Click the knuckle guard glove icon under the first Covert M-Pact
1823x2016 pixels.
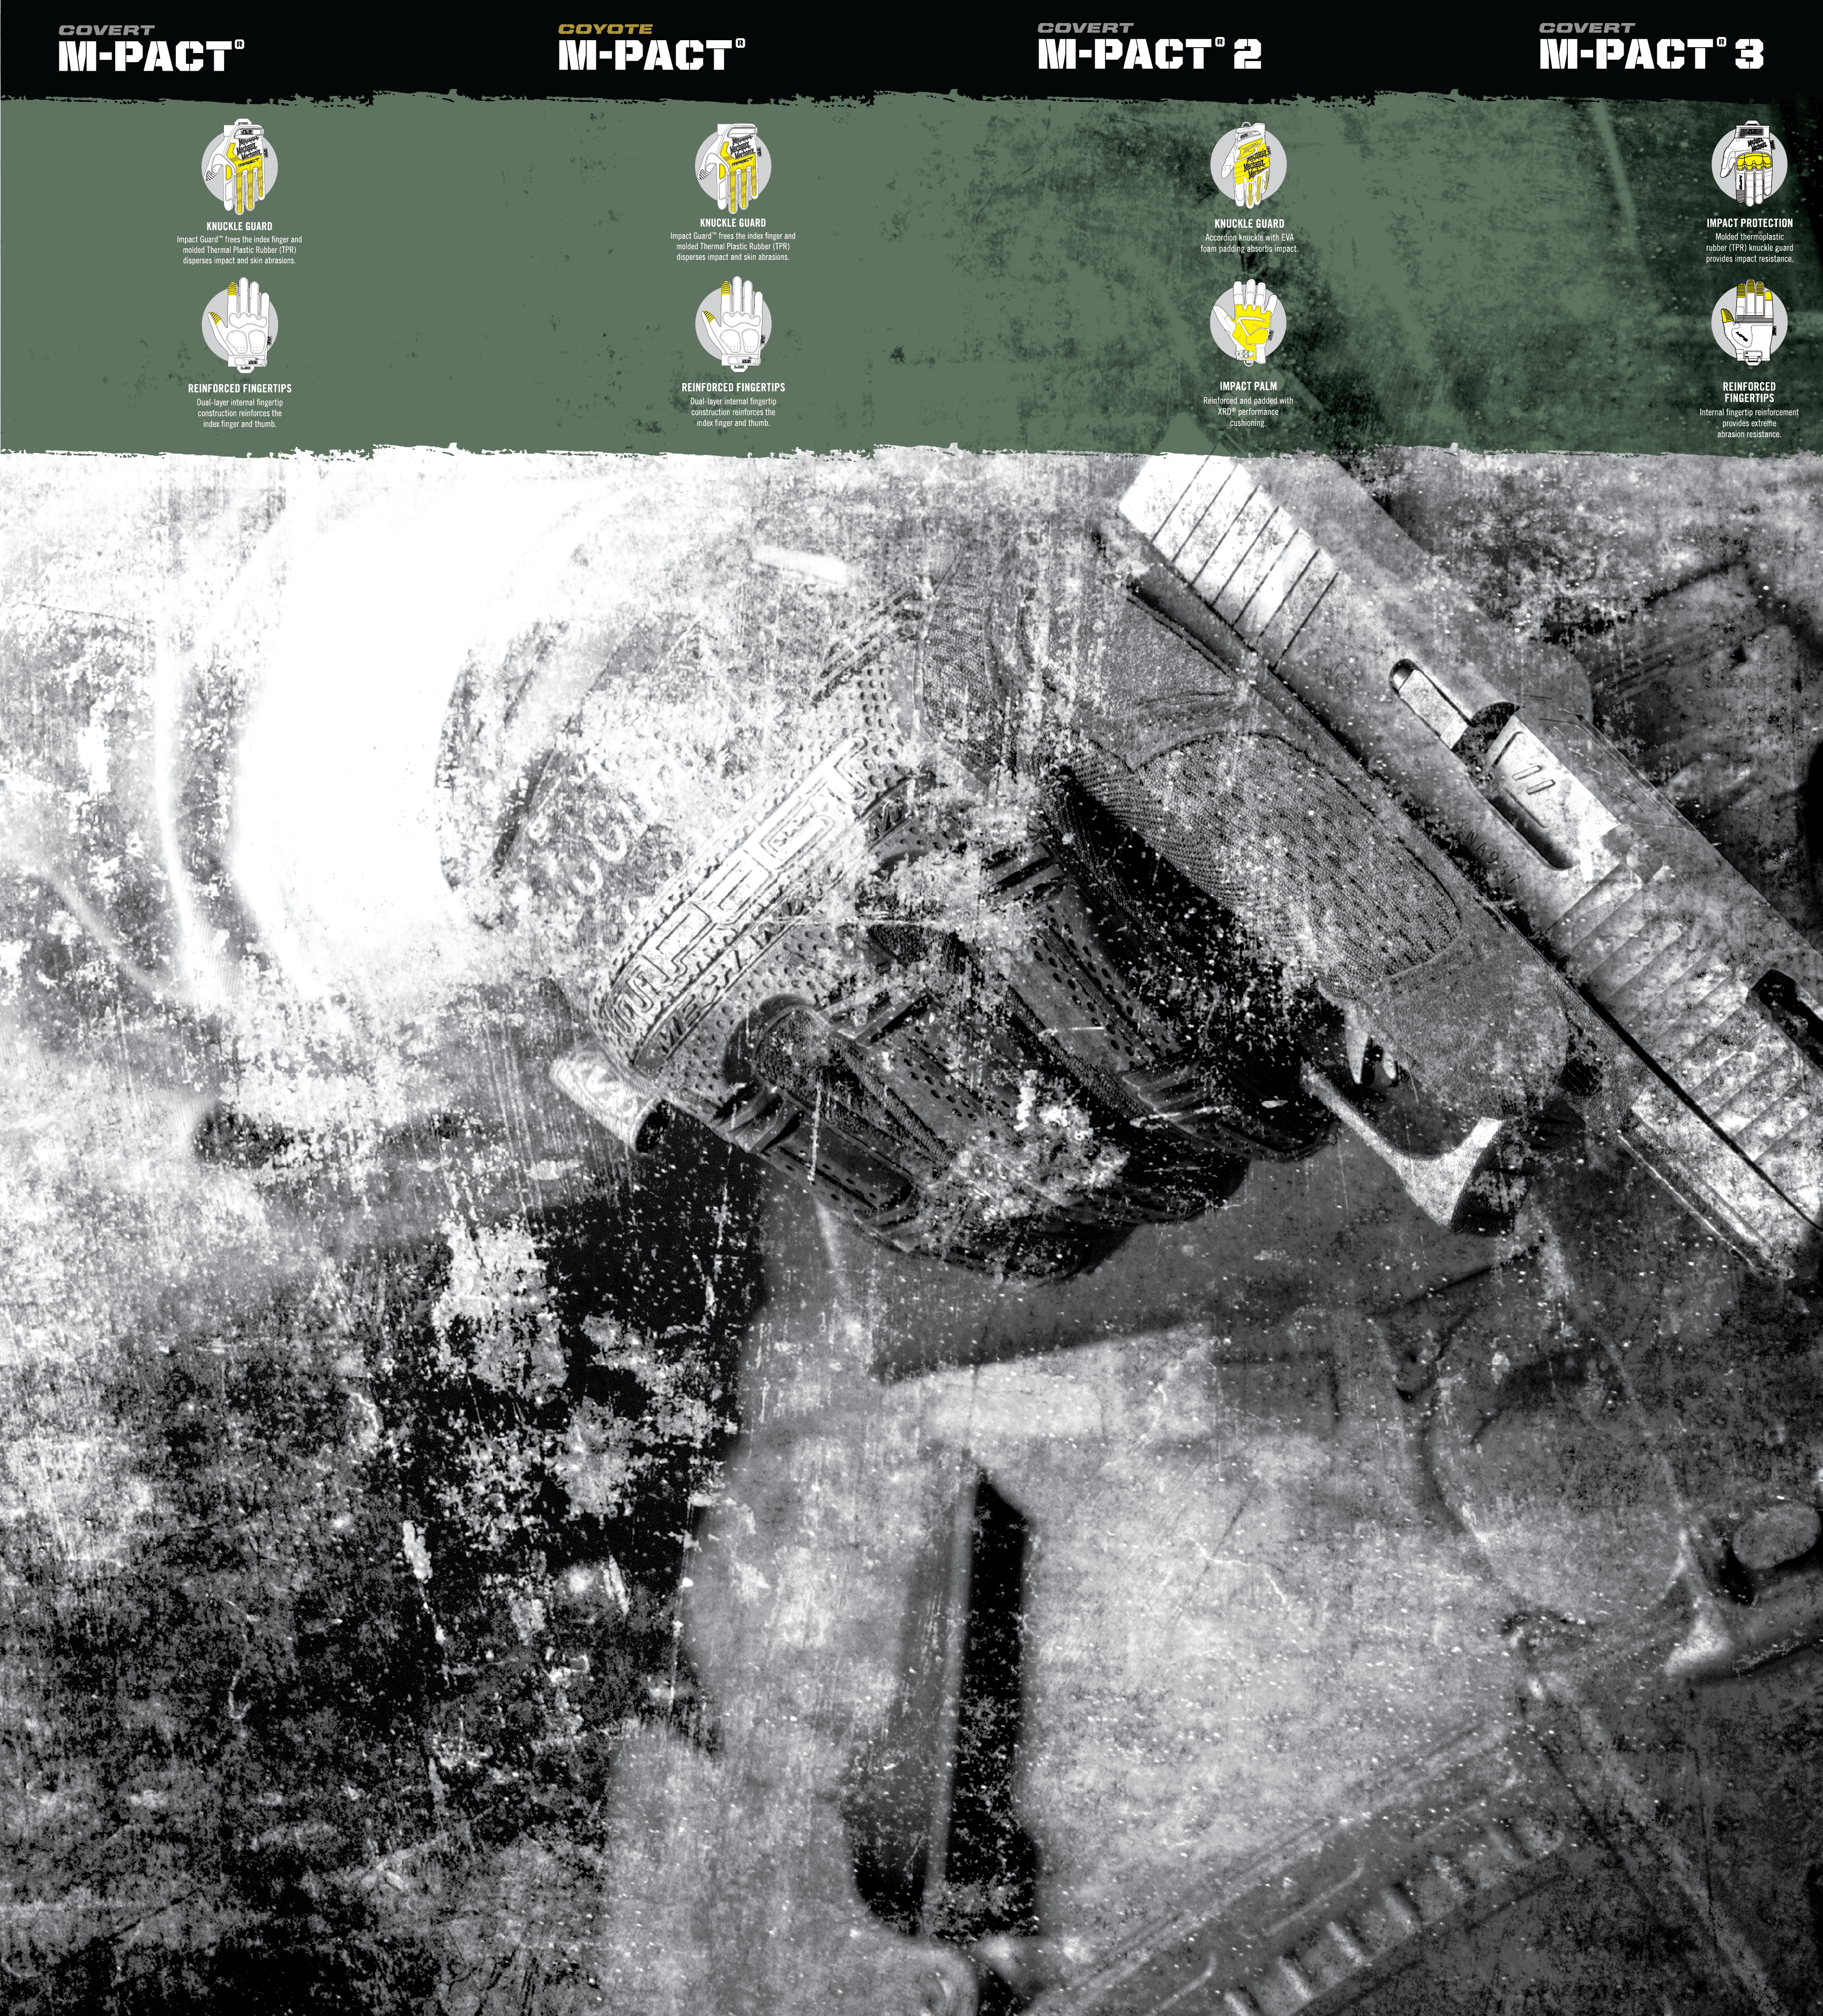pyautogui.click(x=239, y=165)
